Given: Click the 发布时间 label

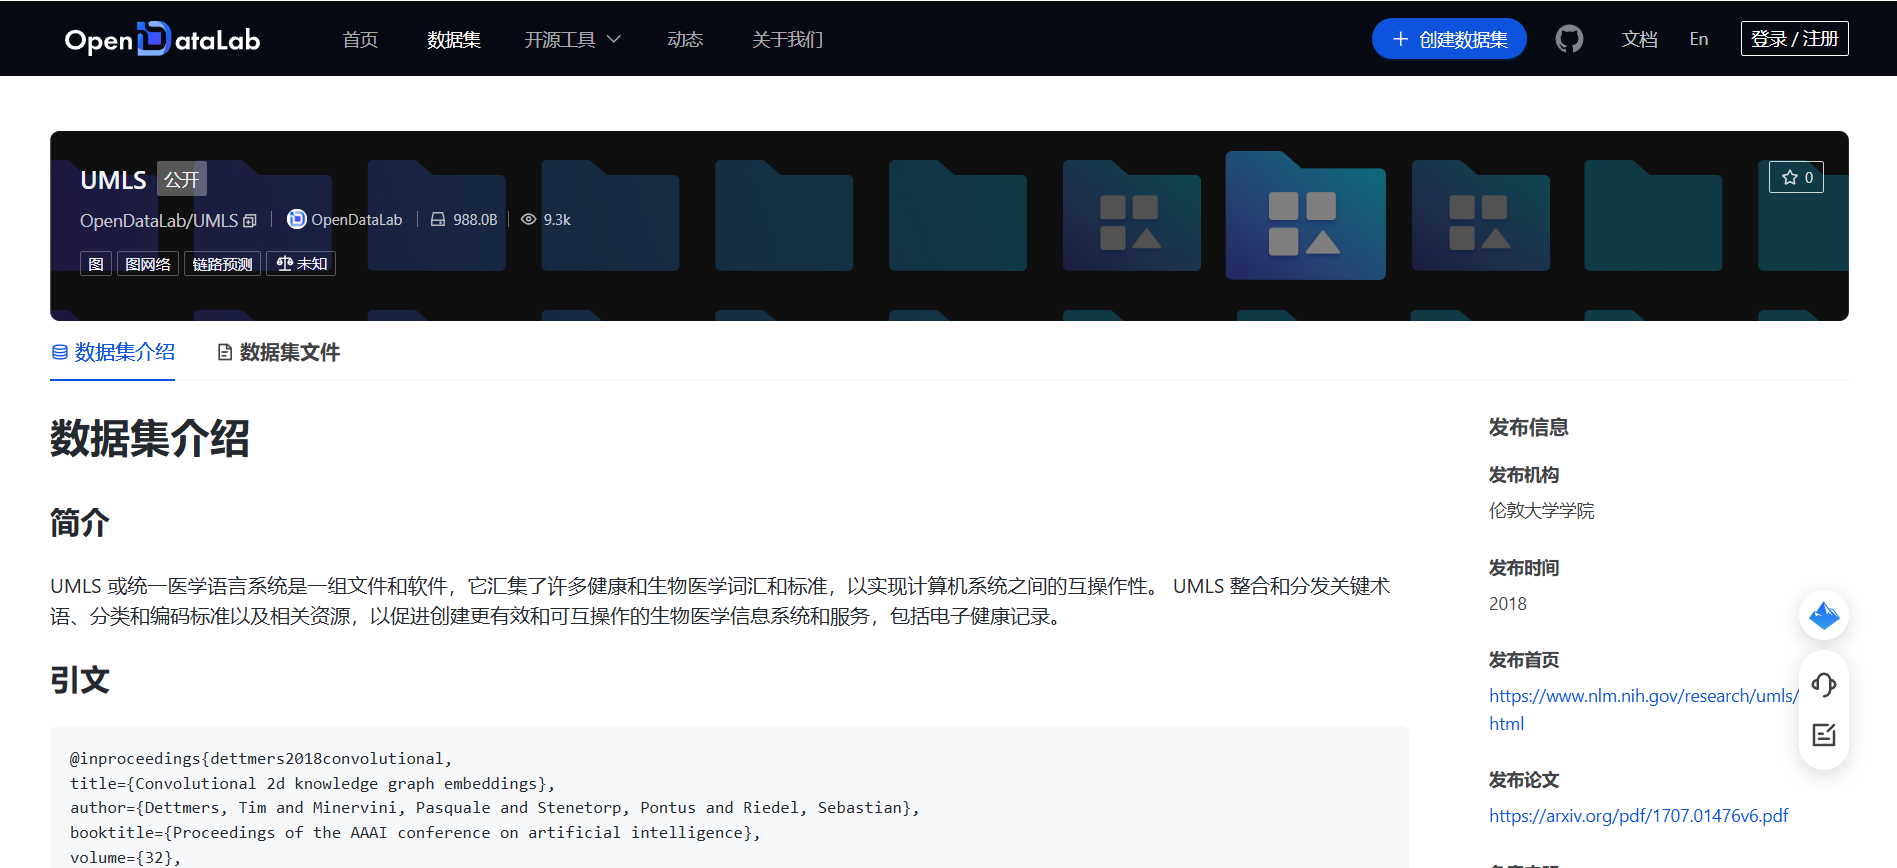Looking at the screenshot, I should click(x=1523, y=567).
